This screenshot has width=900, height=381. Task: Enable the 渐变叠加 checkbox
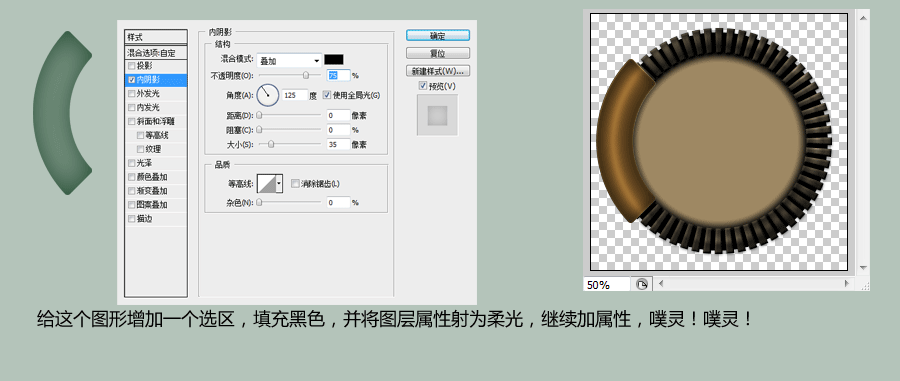132,190
